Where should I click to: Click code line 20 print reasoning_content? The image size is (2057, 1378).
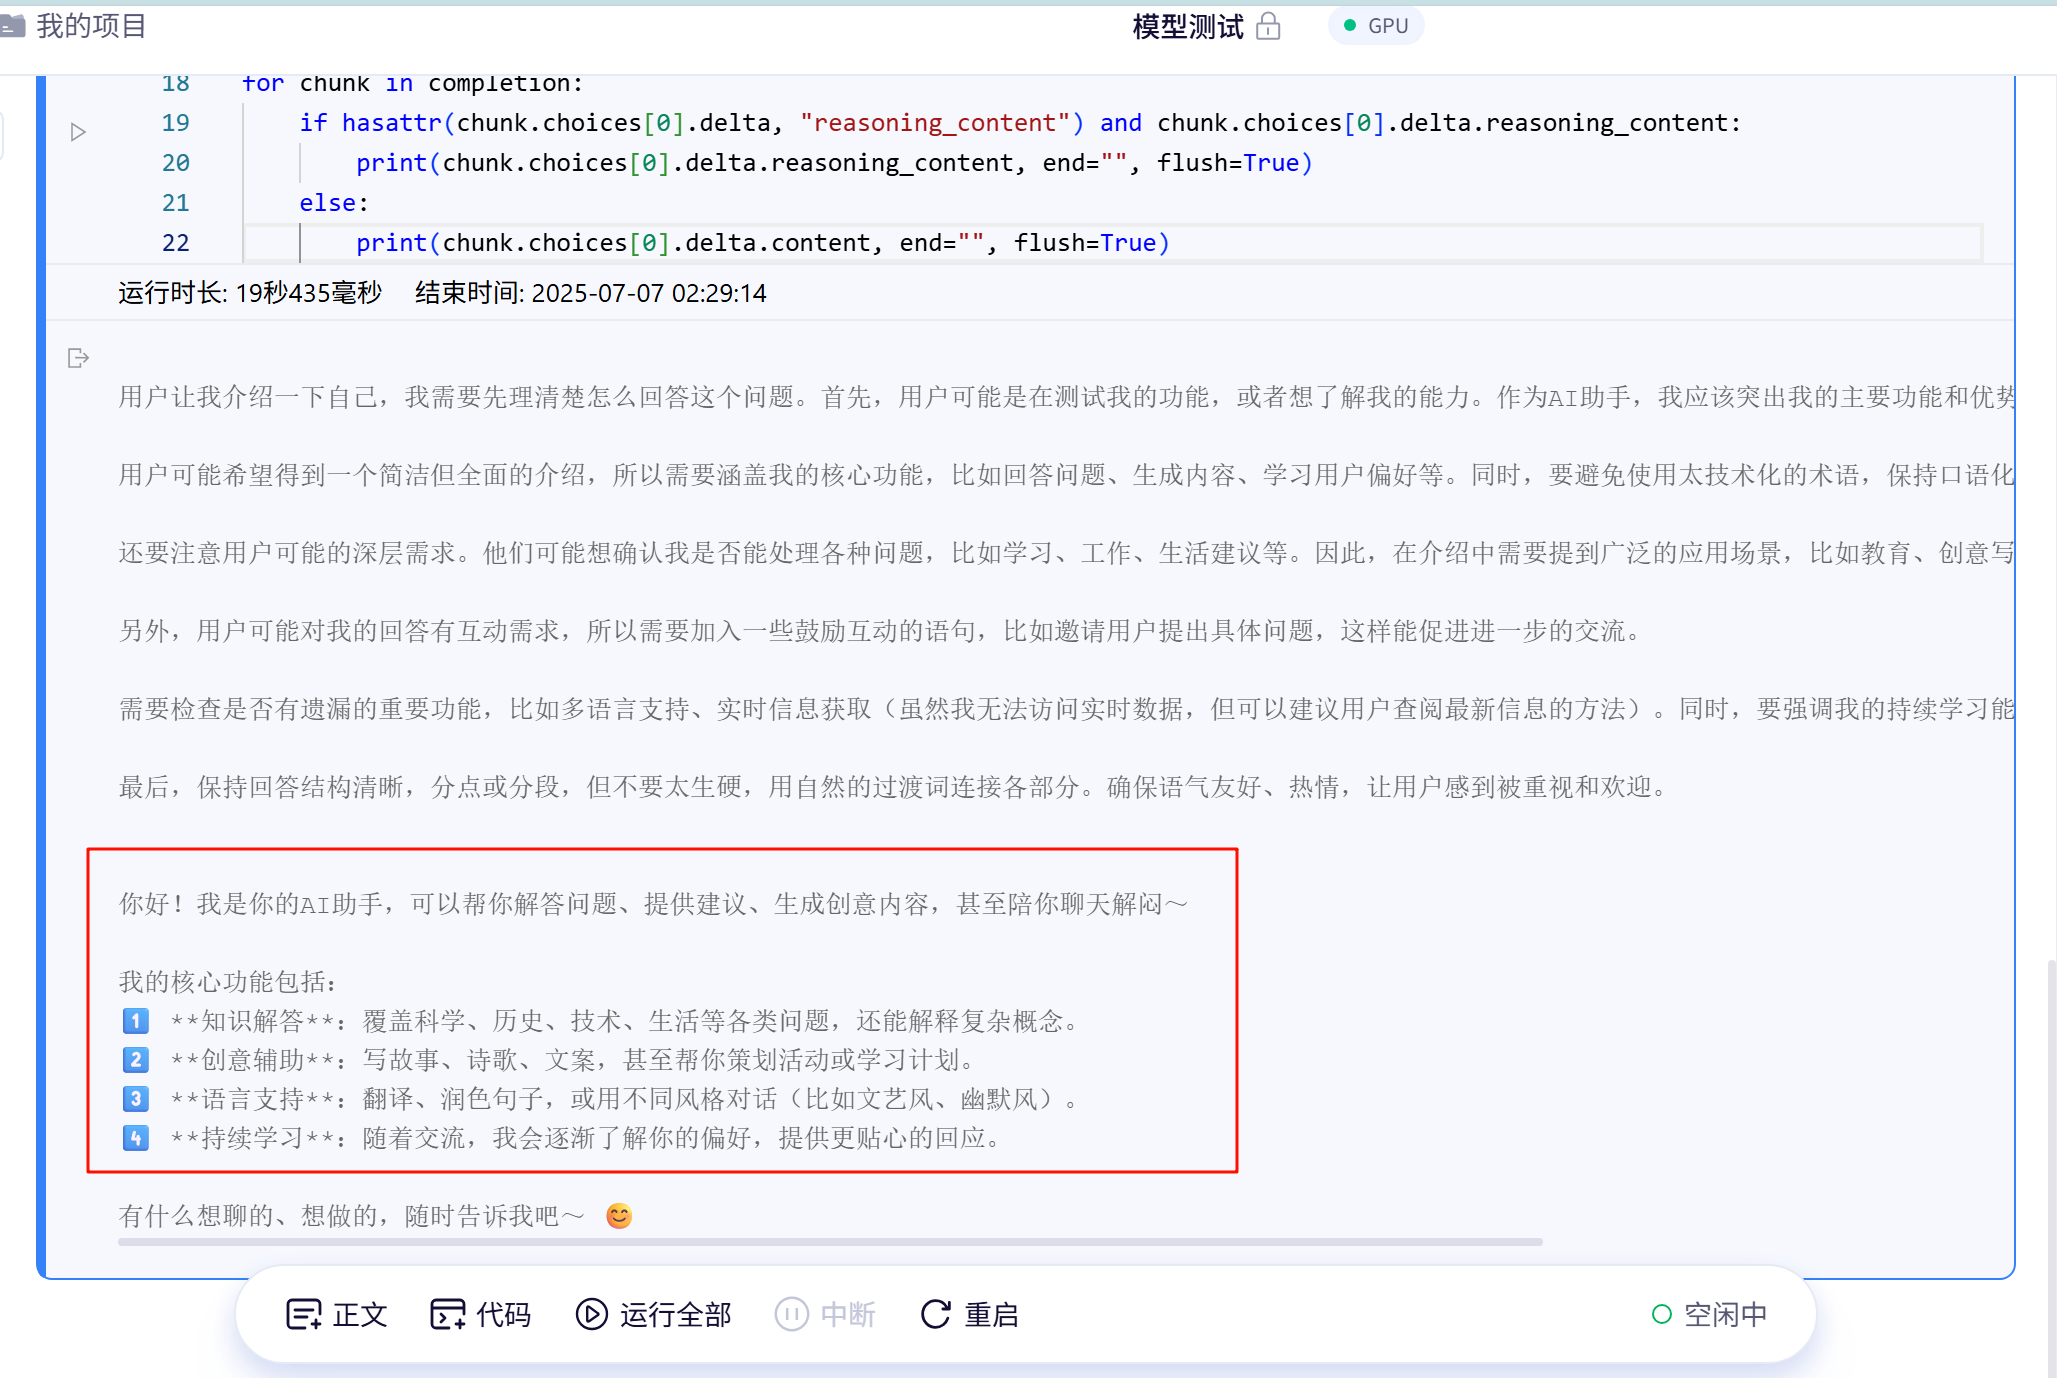tap(834, 163)
